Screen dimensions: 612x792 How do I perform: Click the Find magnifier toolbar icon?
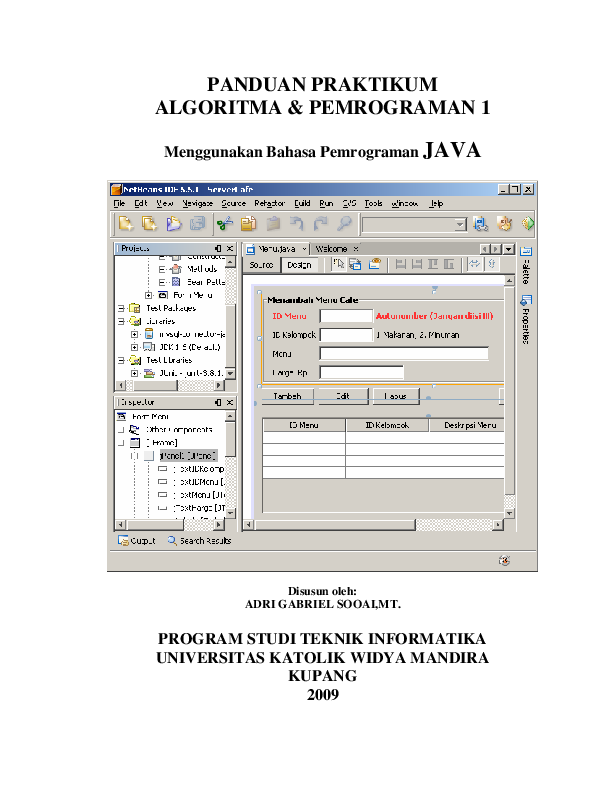click(344, 224)
